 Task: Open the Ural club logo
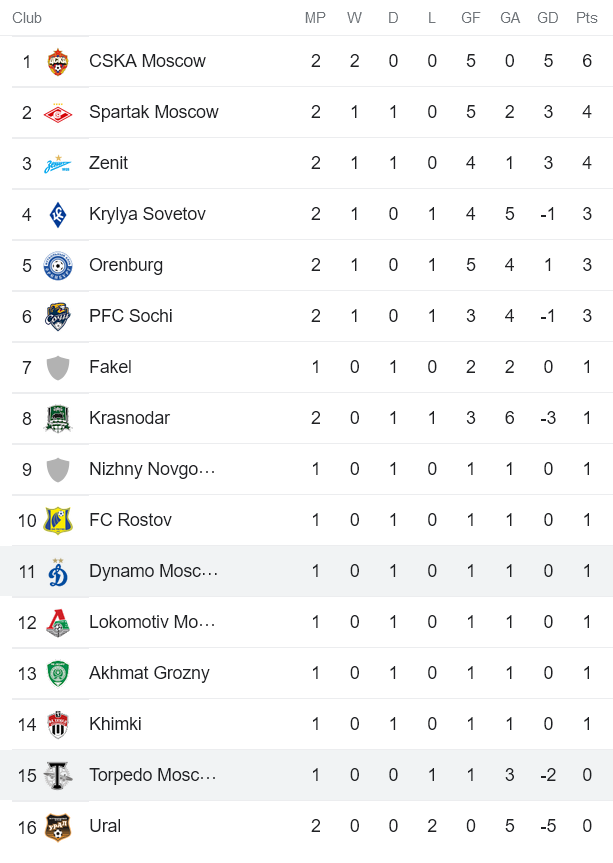point(58,827)
